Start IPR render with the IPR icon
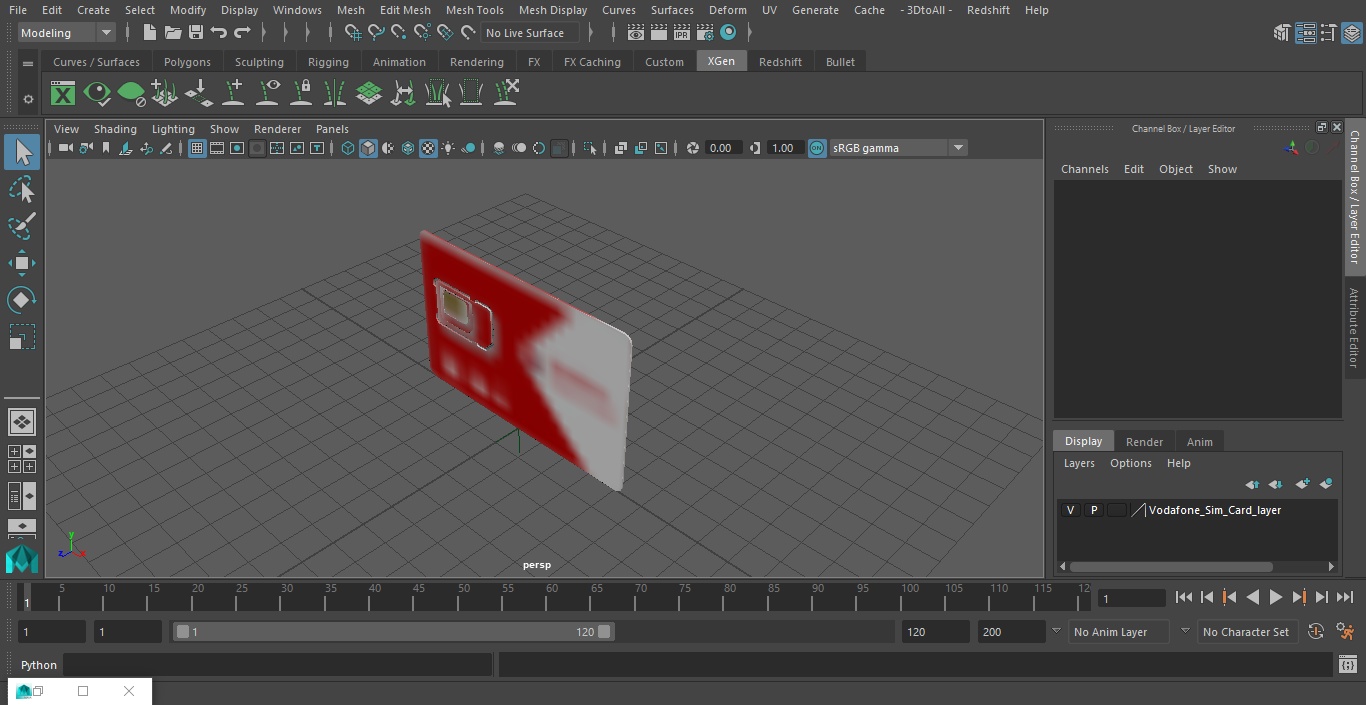The height and width of the screenshot is (705, 1366). [682, 33]
